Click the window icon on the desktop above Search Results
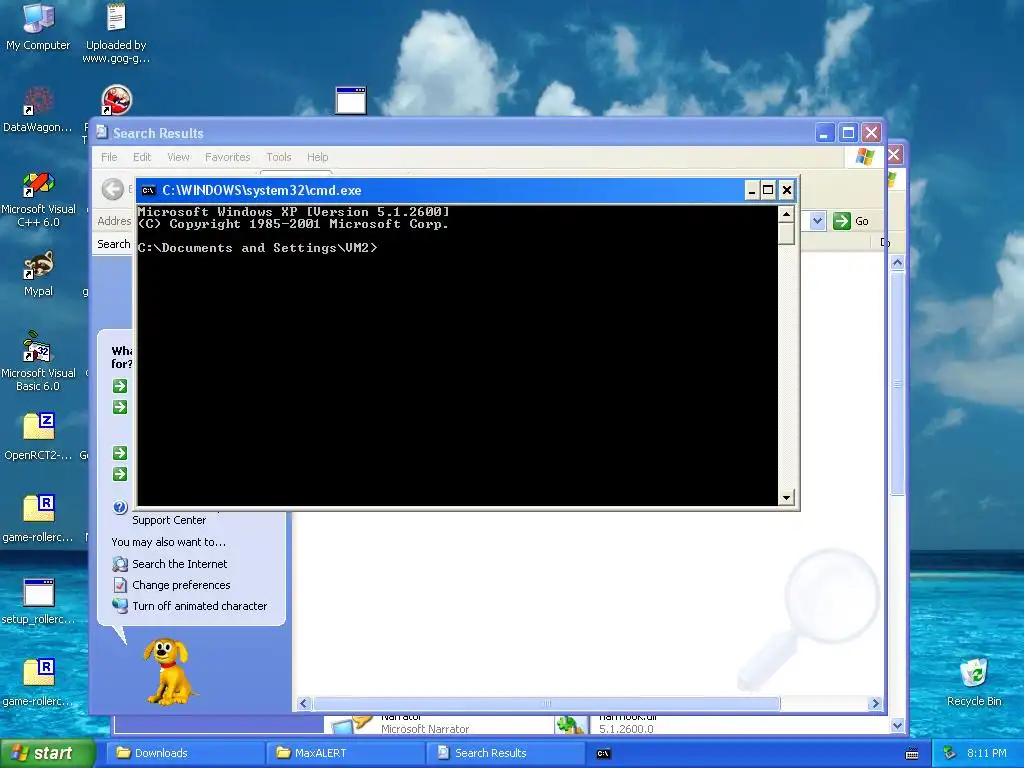The image size is (1024, 768). coord(351,101)
